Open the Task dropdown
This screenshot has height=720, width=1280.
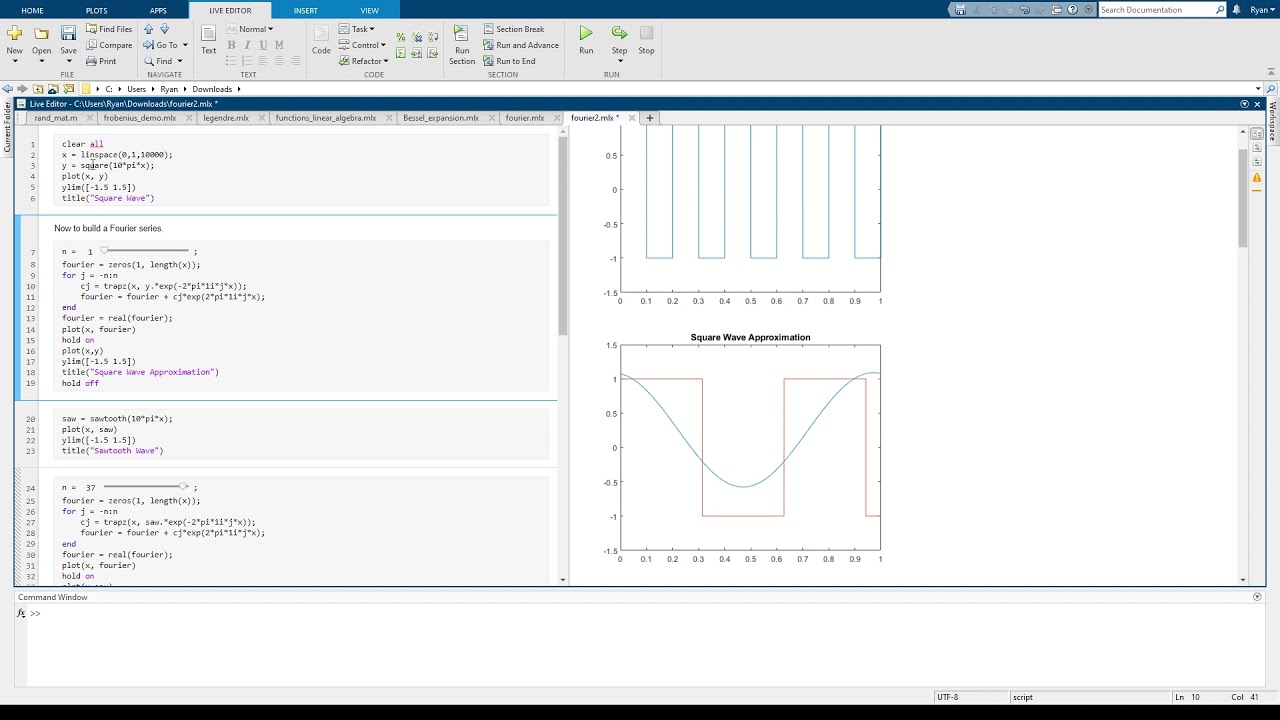(357, 29)
